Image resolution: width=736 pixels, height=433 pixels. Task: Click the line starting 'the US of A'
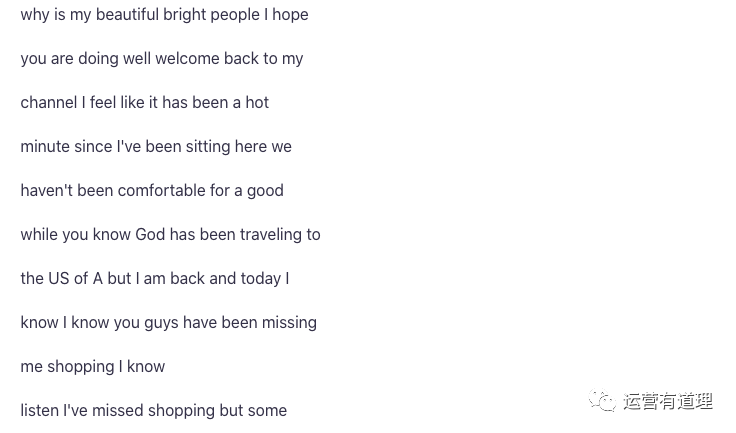point(154,279)
